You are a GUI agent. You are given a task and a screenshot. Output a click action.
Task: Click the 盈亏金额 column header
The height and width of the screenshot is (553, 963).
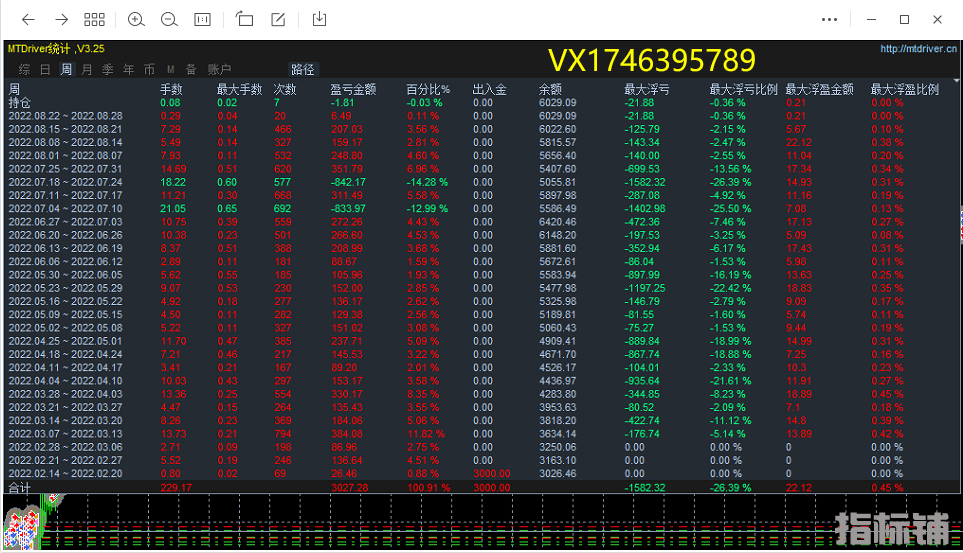(353, 89)
